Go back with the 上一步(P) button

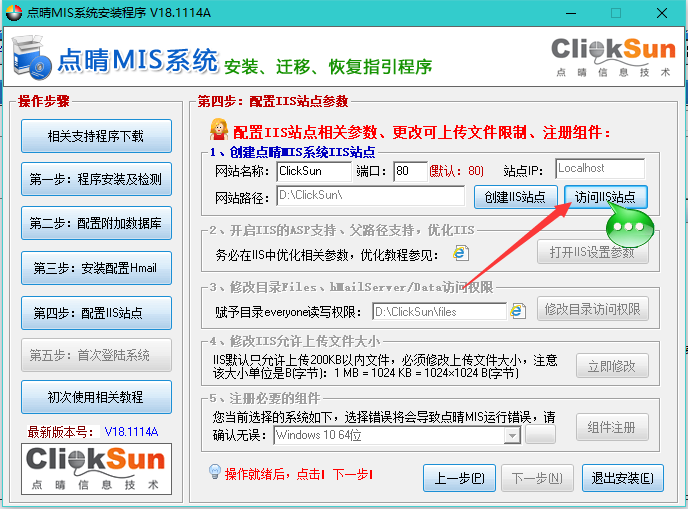point(459,476)
